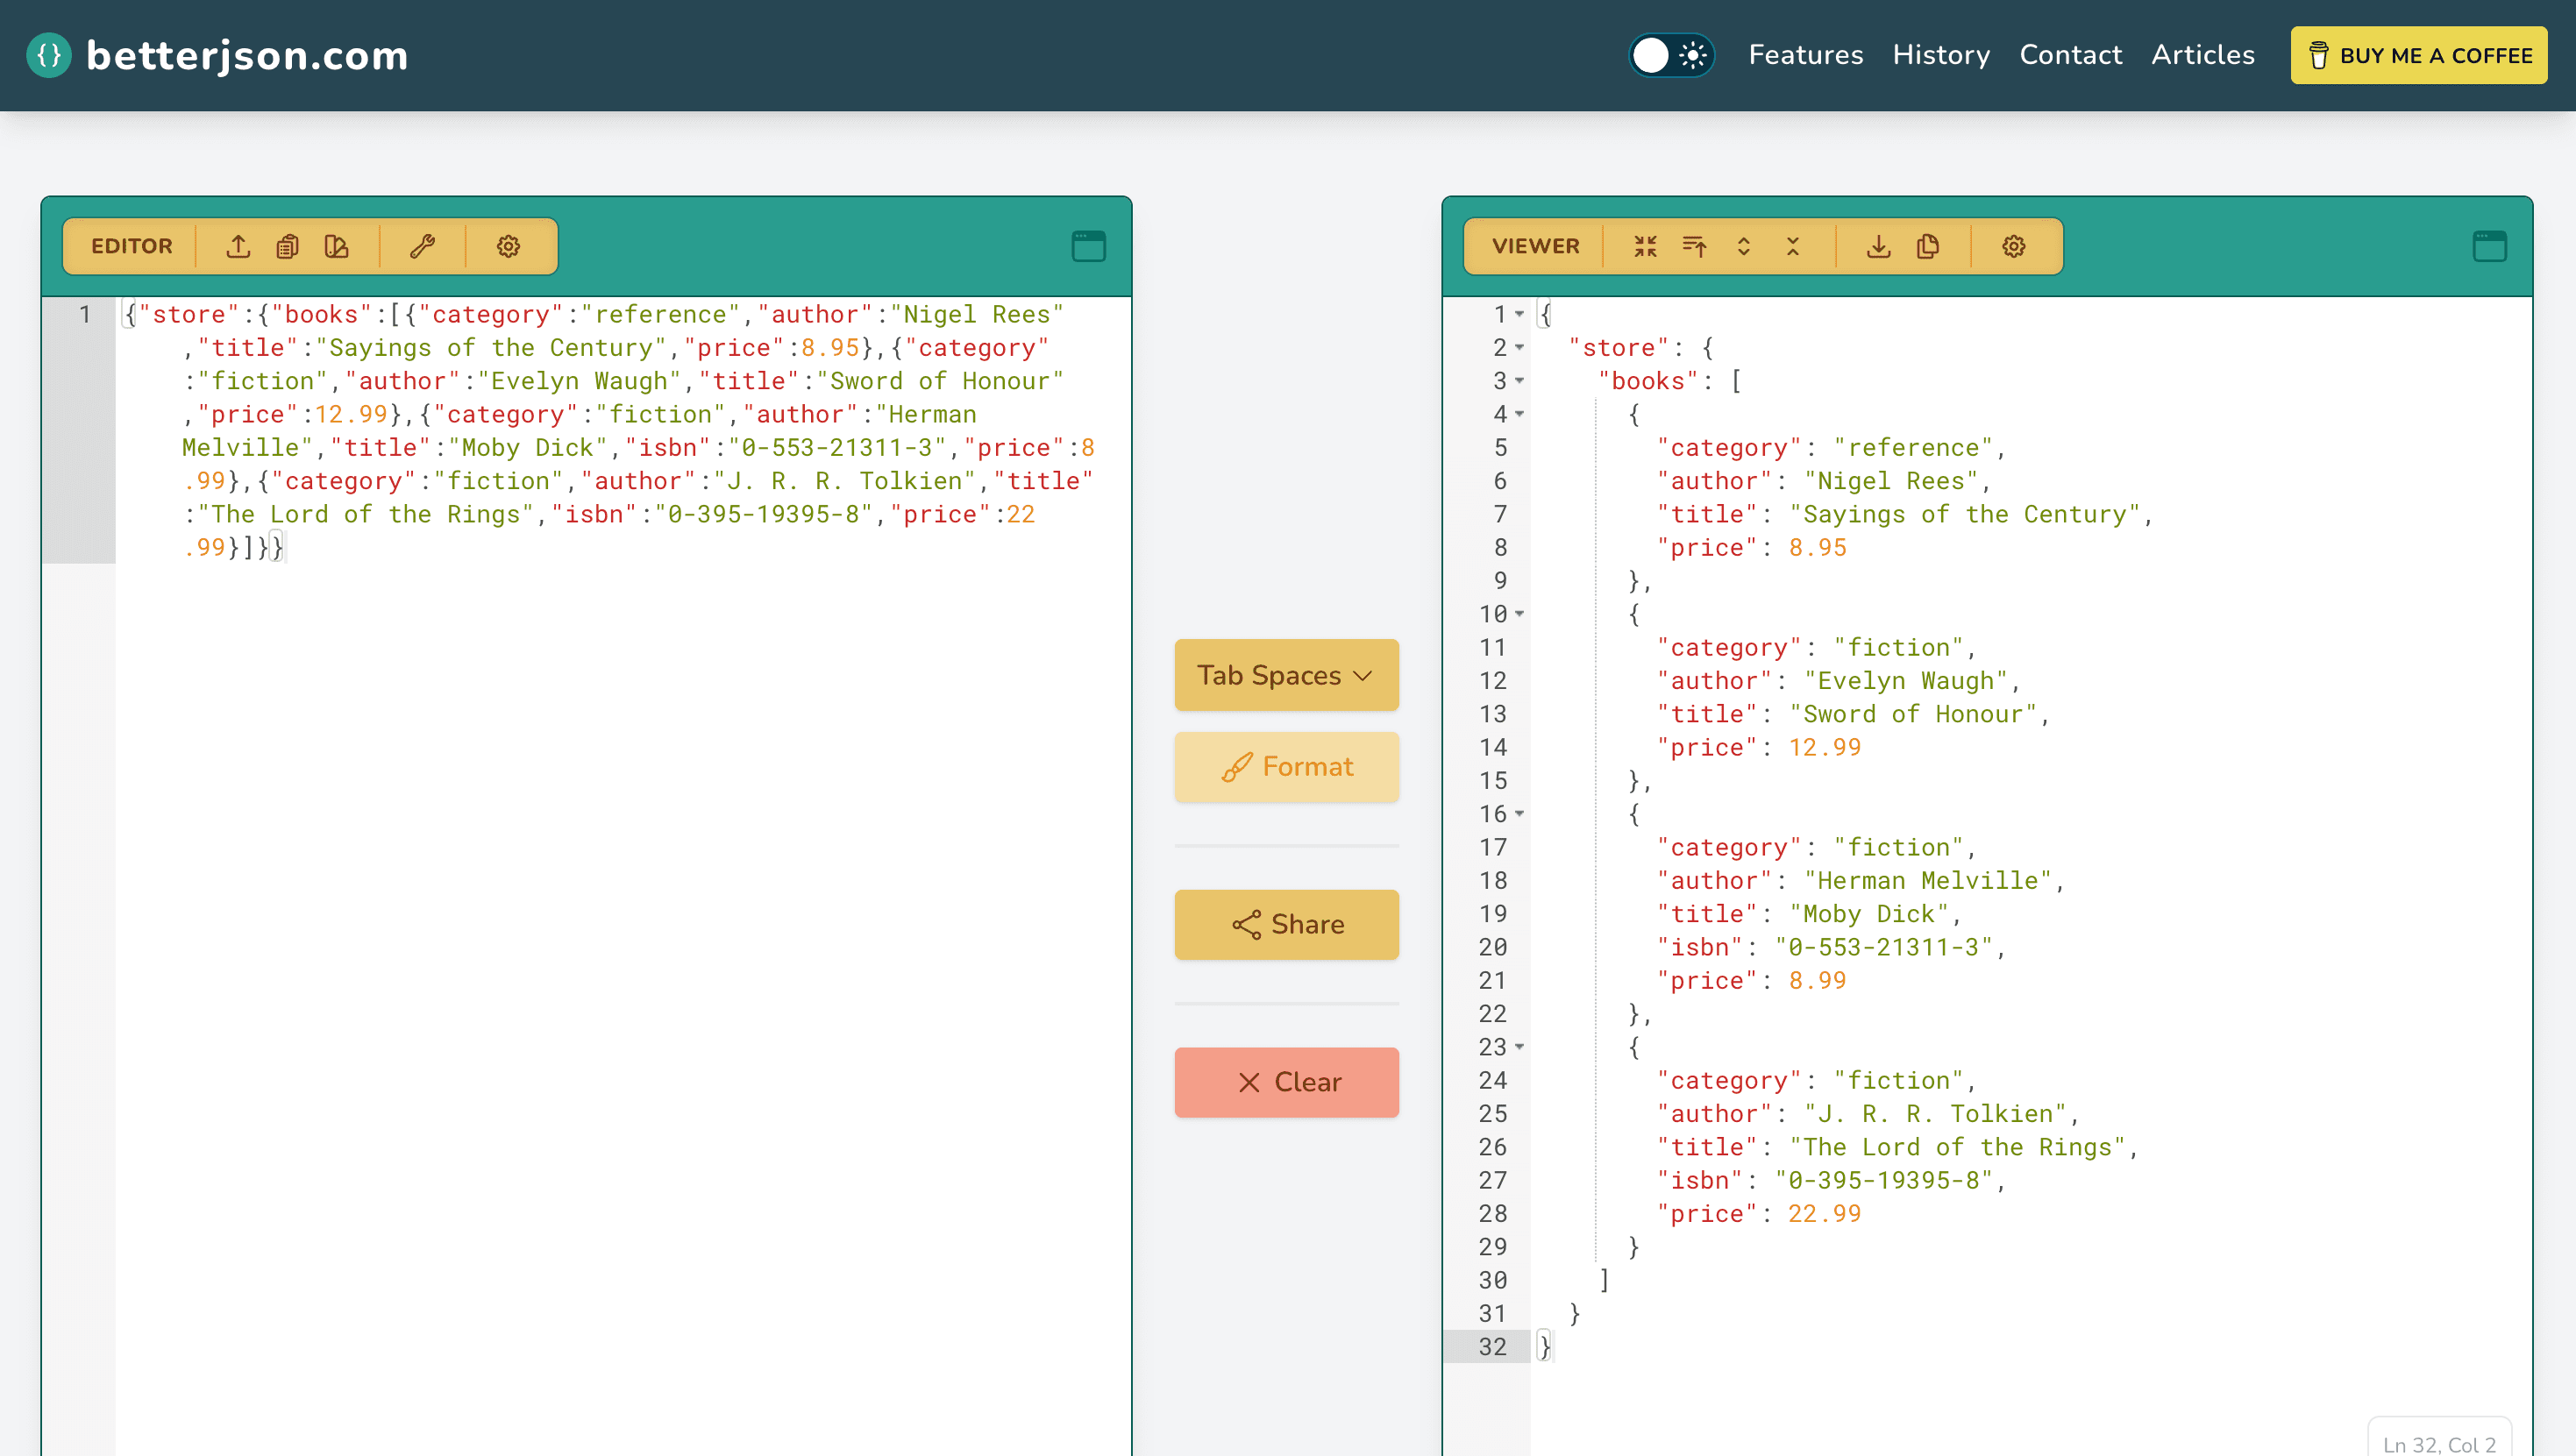Open the viewer settings gear

[x=2013, y=246]
